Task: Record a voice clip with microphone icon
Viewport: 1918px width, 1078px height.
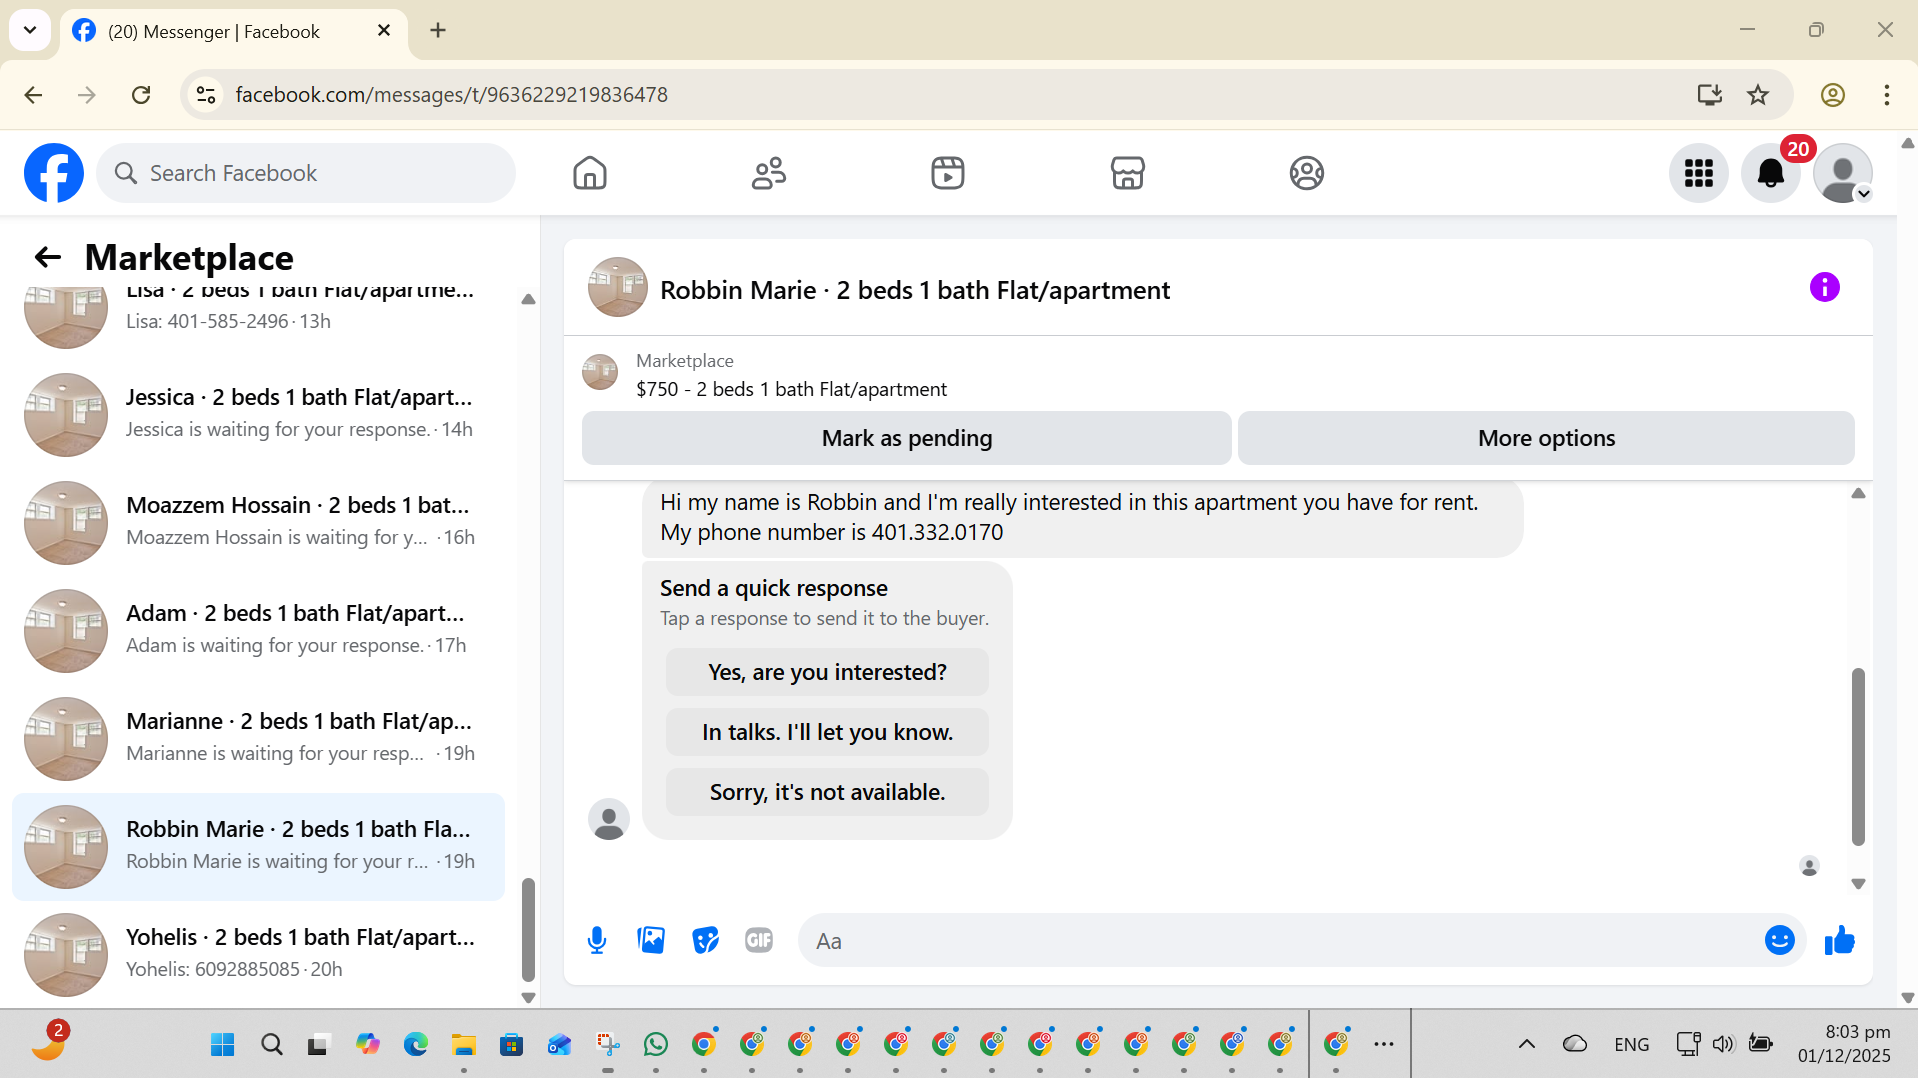Action: pyautogui.click(x=597, y=940)
